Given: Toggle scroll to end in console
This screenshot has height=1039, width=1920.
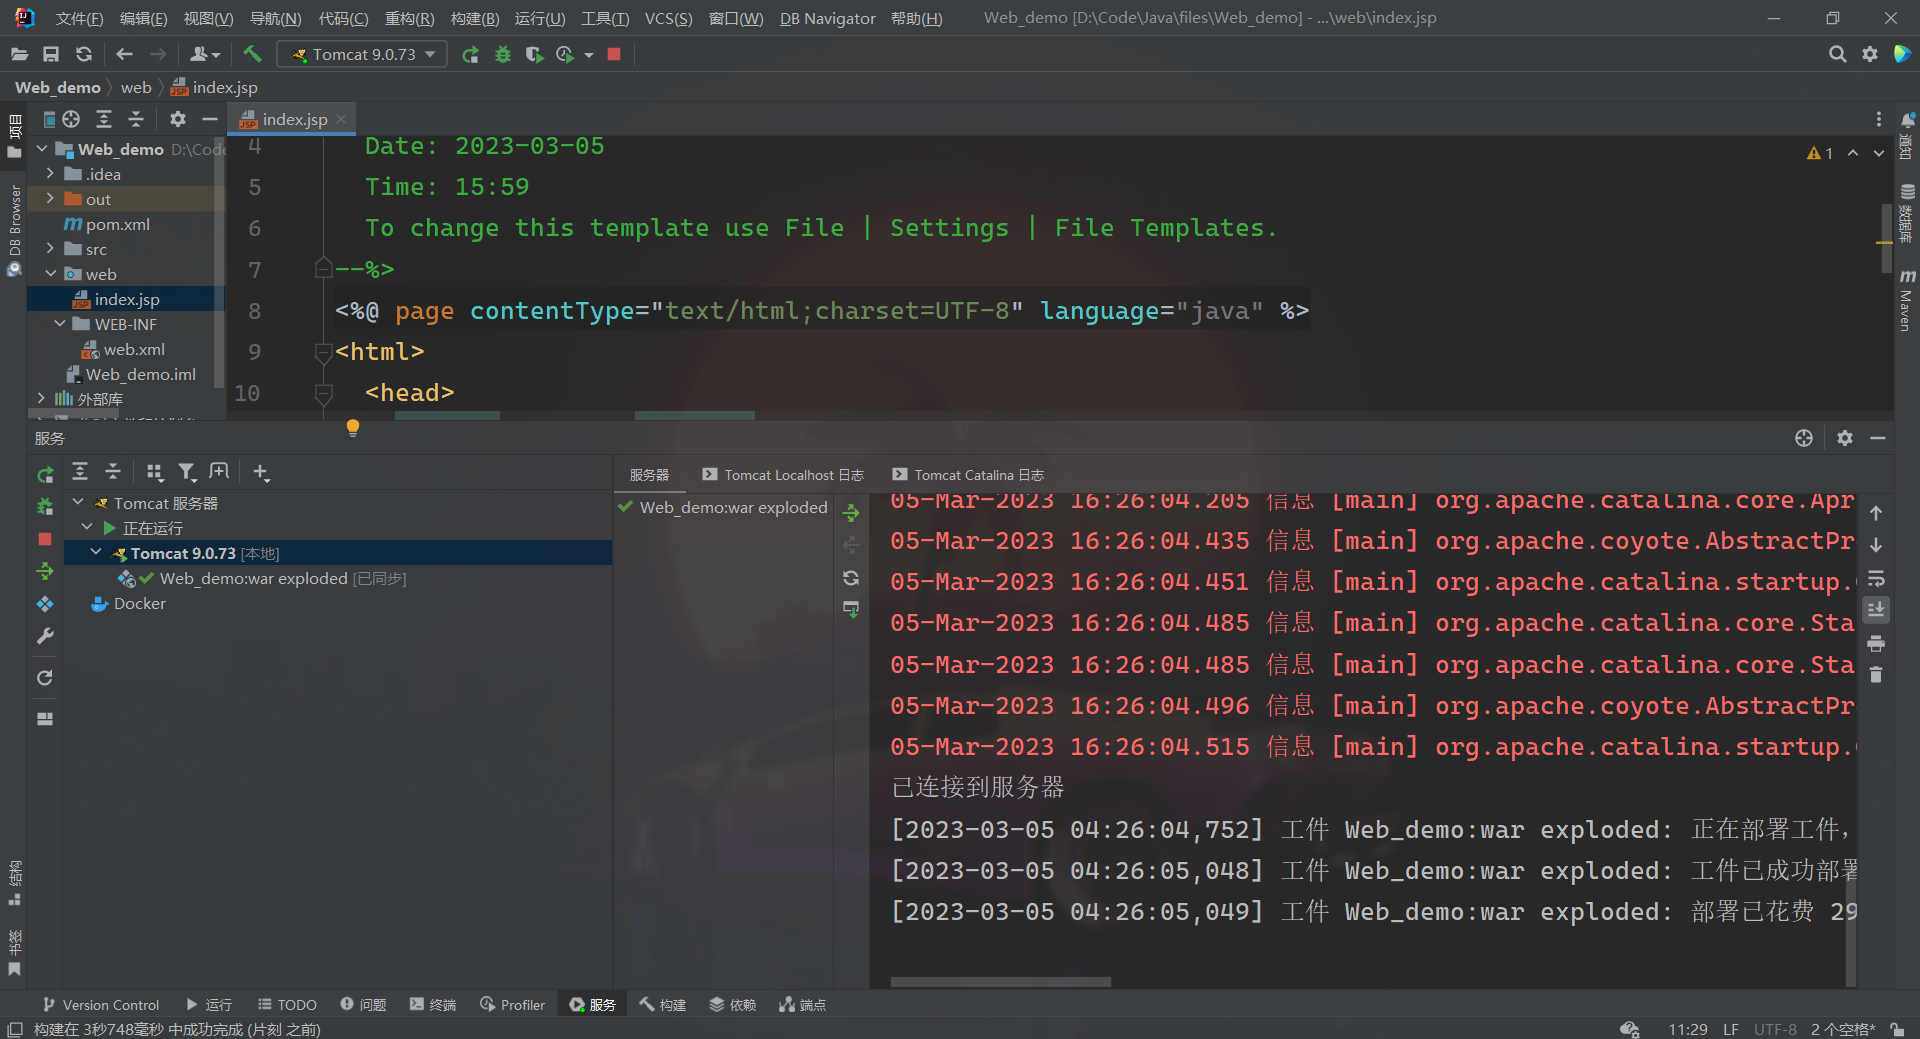Looking at the screenshot, I should coord(1876,610).
